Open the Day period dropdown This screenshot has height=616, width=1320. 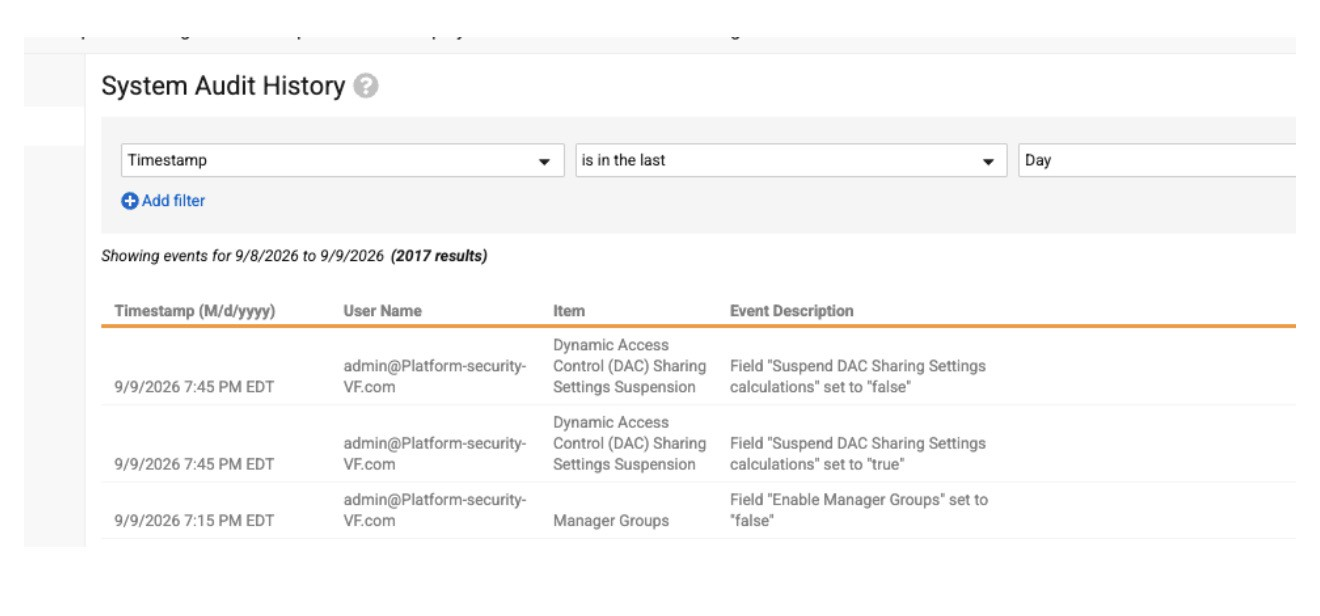pos(1157,161)
